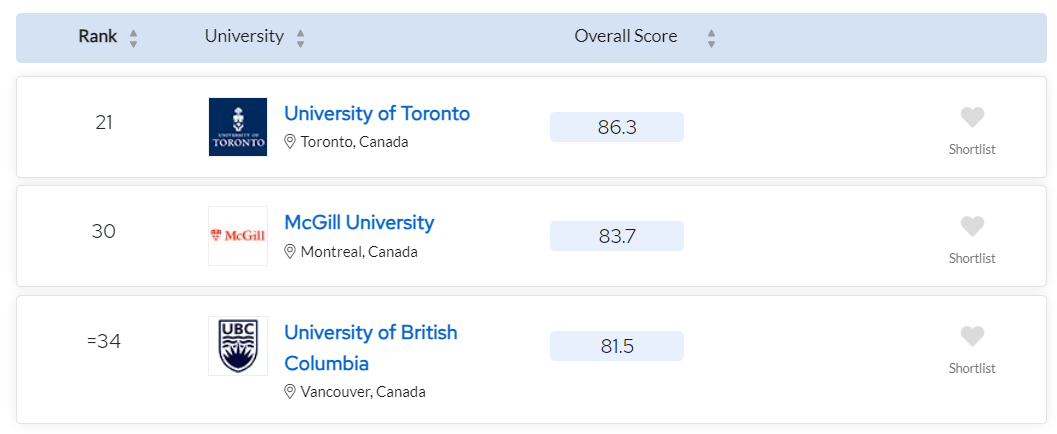Click location pin by Vancouver, Canada
The width and height of the screenshot is (1057, 434).
[291, 392]
